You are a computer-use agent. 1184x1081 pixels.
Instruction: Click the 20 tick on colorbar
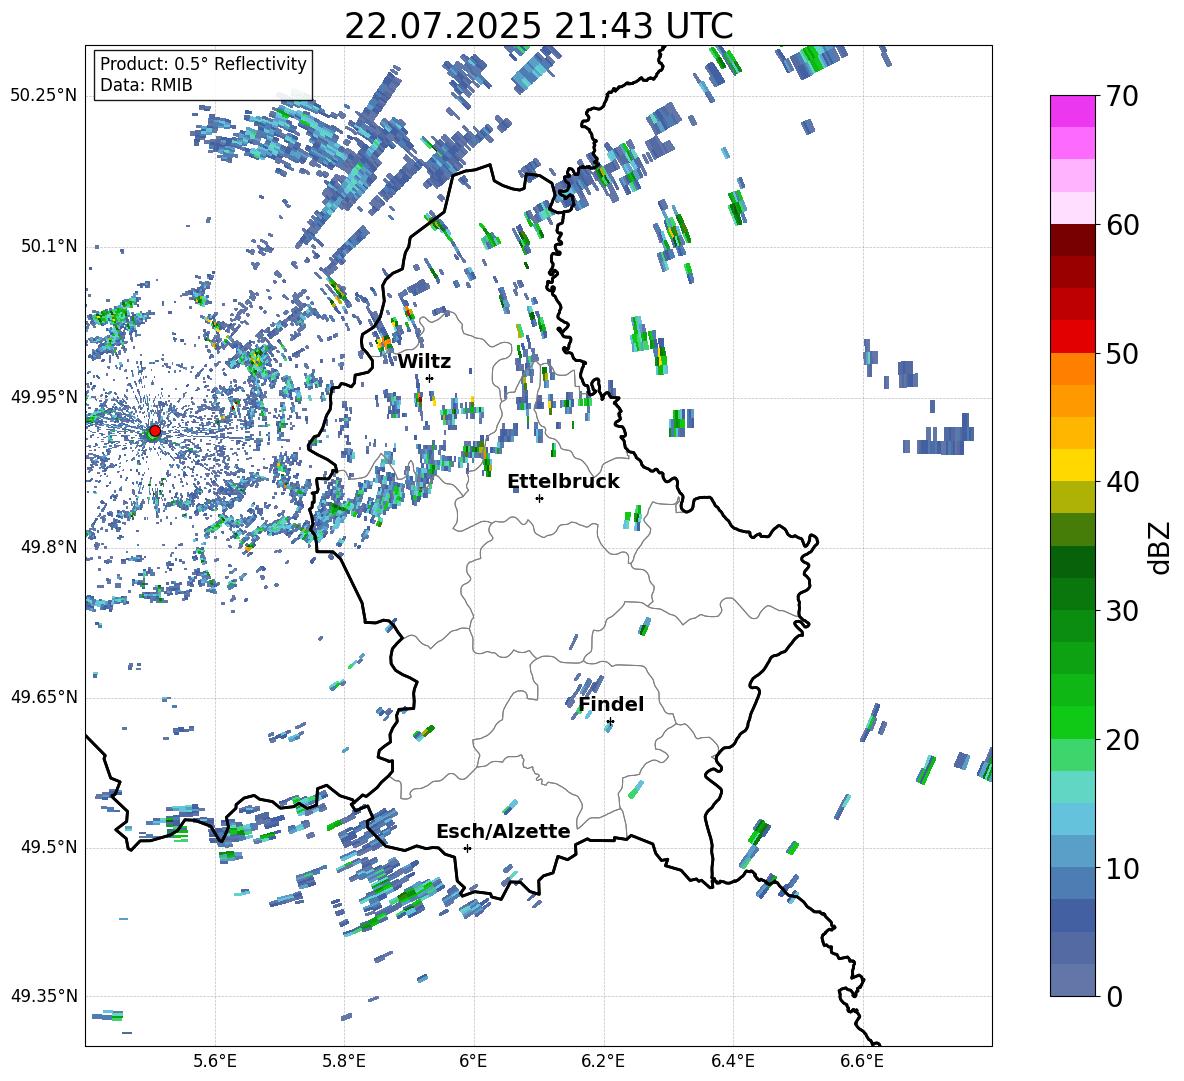[1122, 740]
